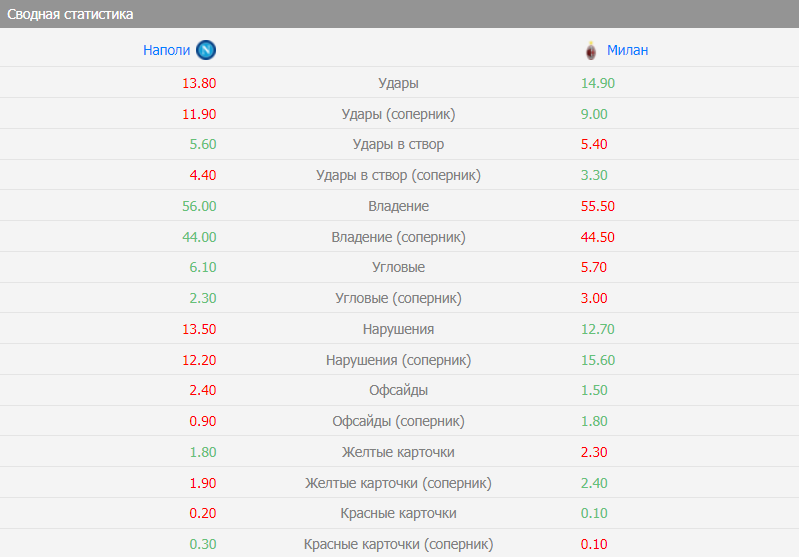Click the Napoli club logo icon

click(206, 50)
